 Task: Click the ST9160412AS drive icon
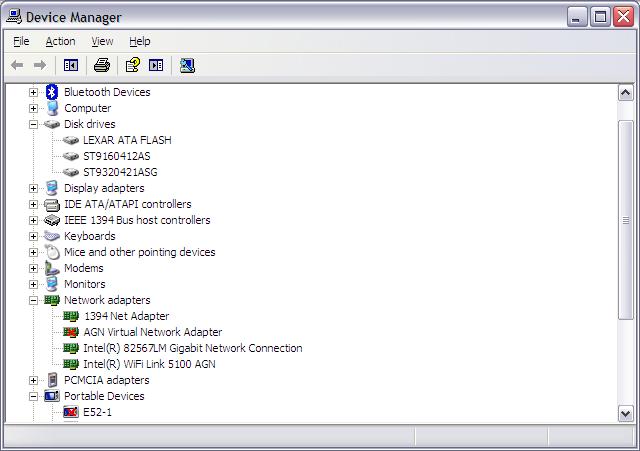[x=71, y=156]
